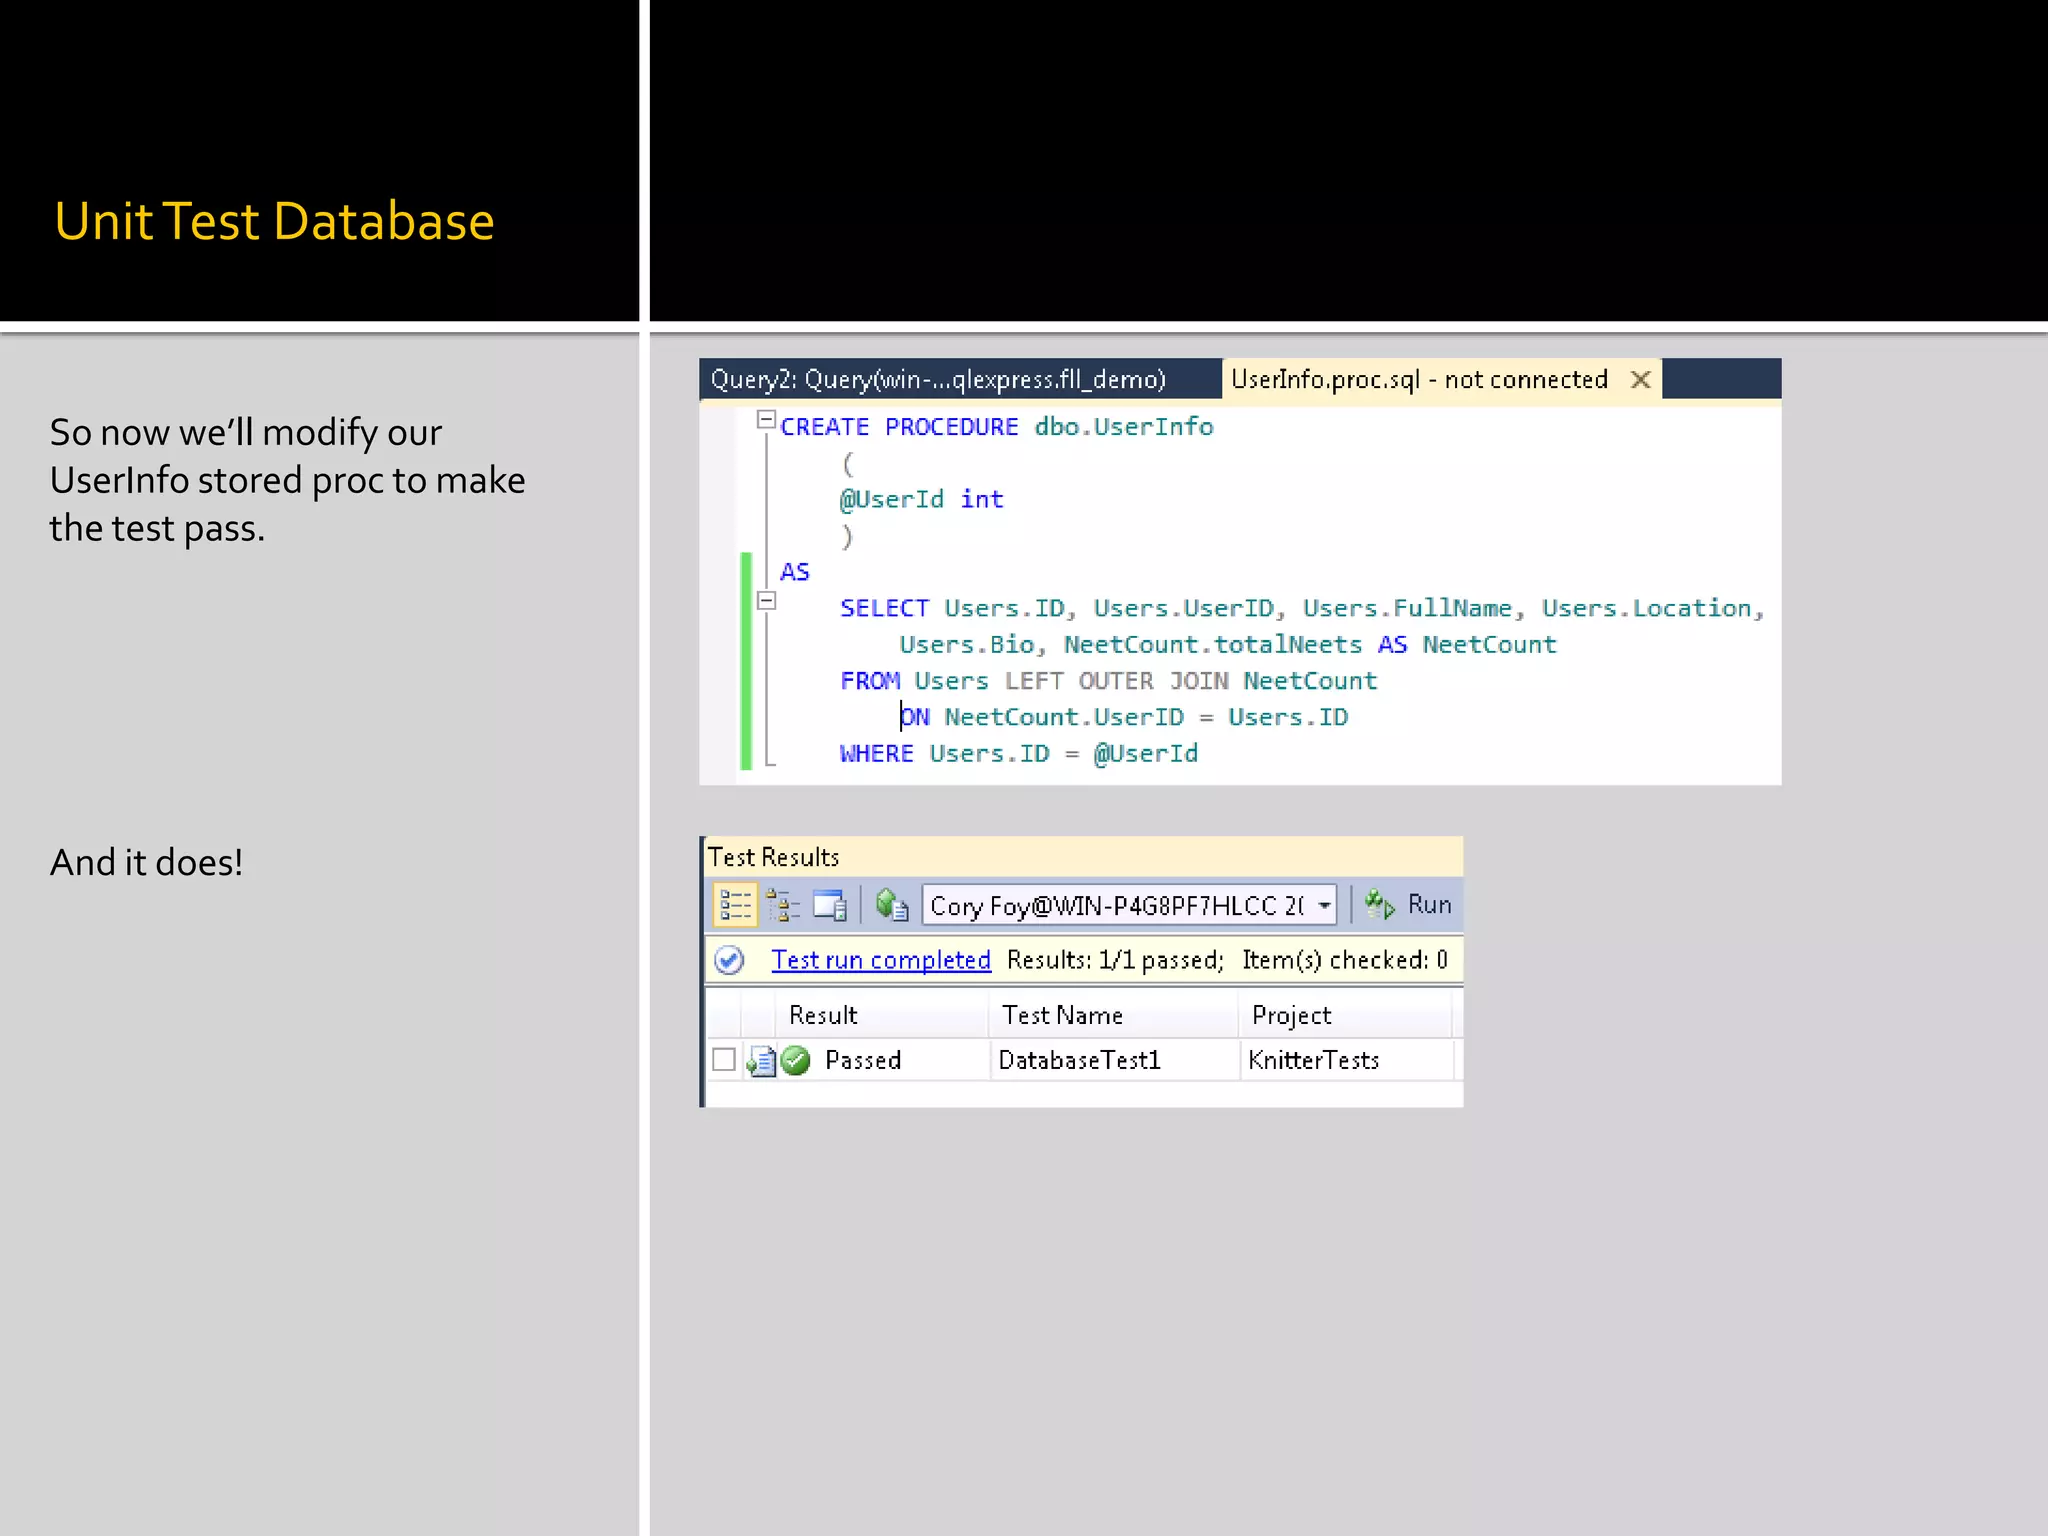Click the blue checkmark status icon
Image resolution: width=2048 pixels, height=1536 pixels.
[x=729, y=960]
